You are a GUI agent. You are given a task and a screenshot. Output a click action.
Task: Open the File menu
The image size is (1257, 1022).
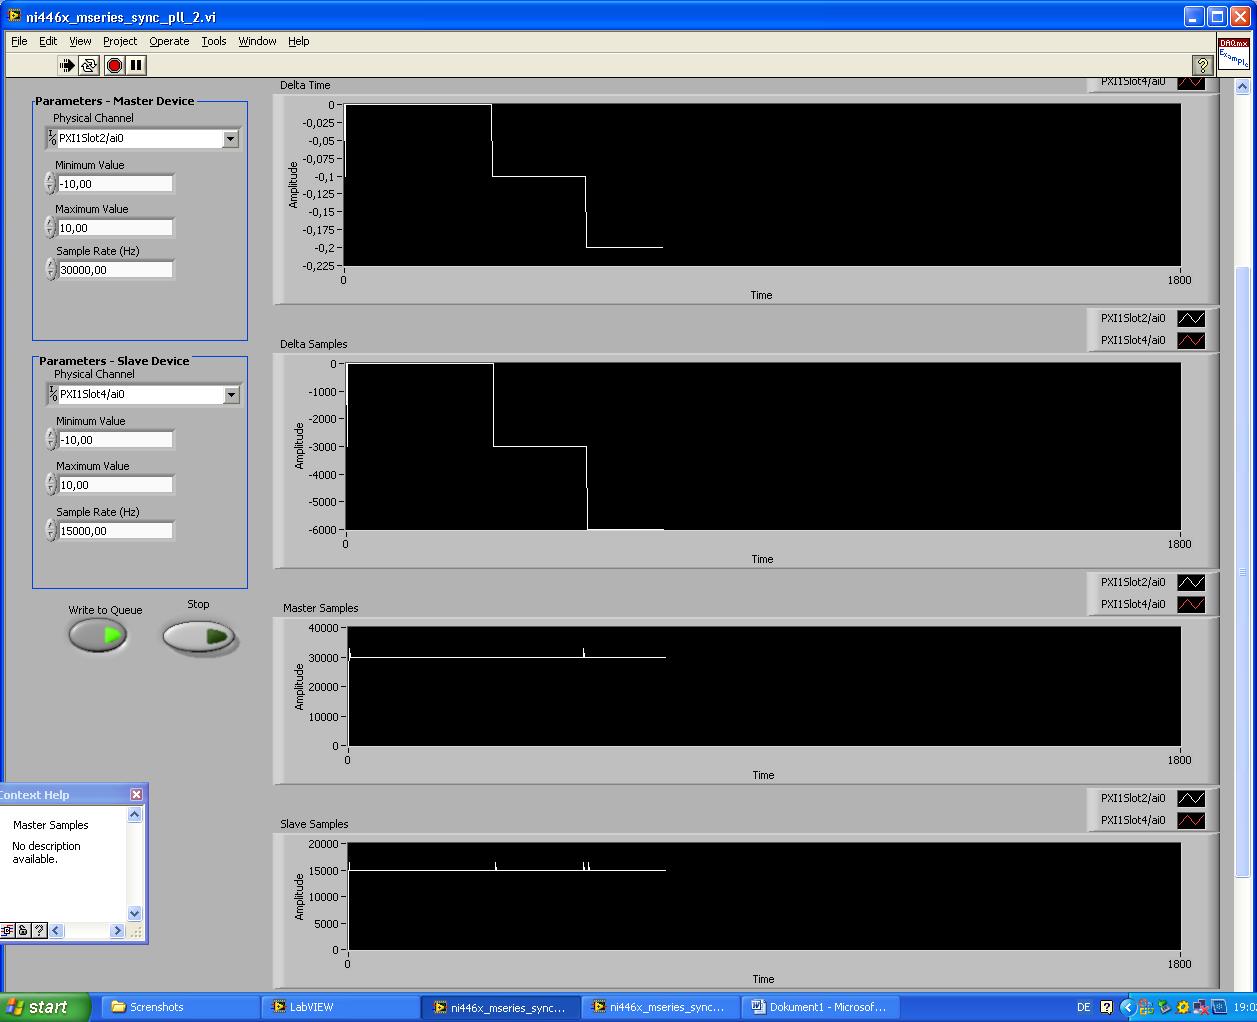(x=19, y=41)
